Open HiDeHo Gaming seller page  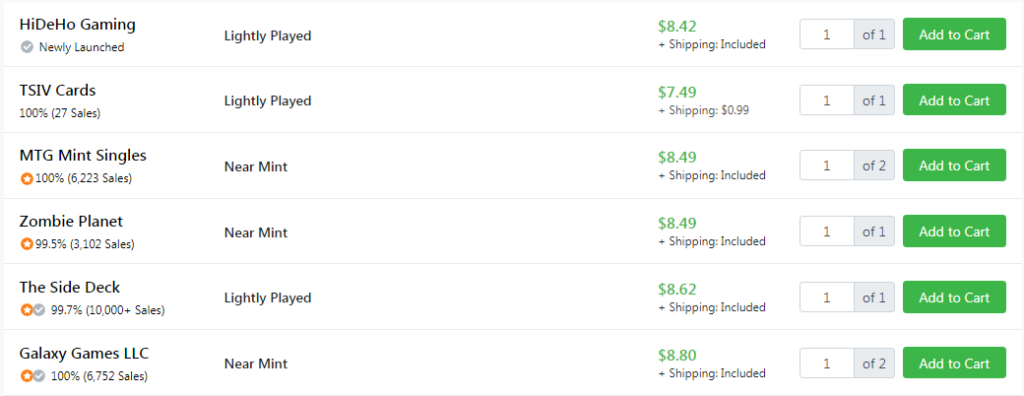pyautogui.click(x=78, y=25)
